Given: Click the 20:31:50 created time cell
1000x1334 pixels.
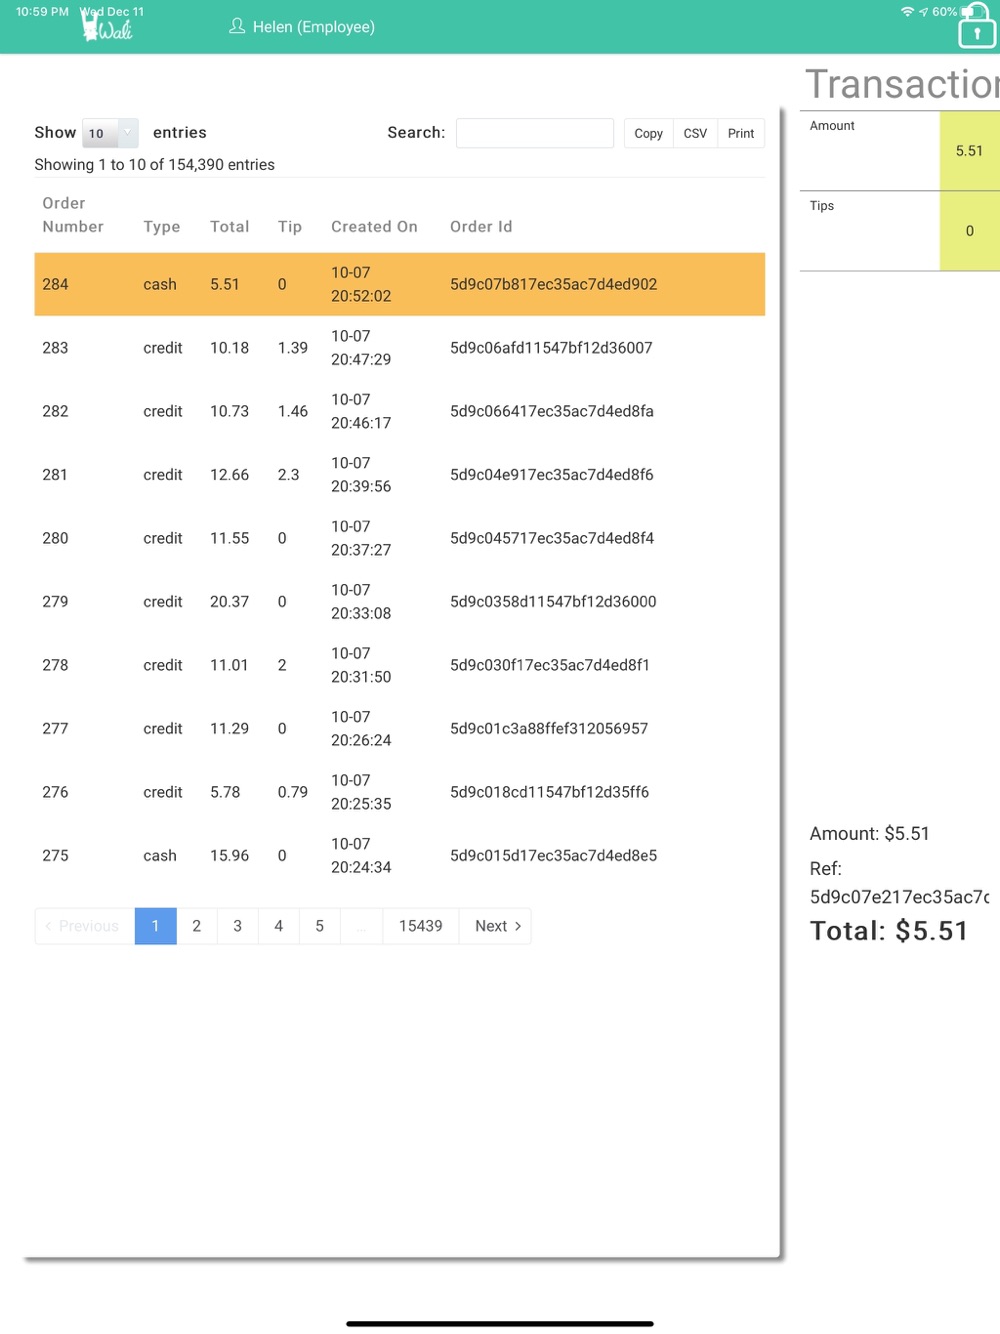Looking at the screenshot, I should 361,677.
